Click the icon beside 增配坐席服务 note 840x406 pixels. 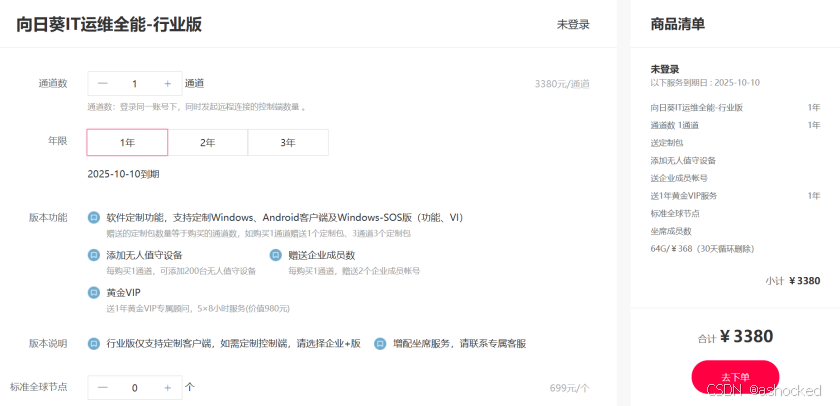pyautogui.click(x=380, y=343)
